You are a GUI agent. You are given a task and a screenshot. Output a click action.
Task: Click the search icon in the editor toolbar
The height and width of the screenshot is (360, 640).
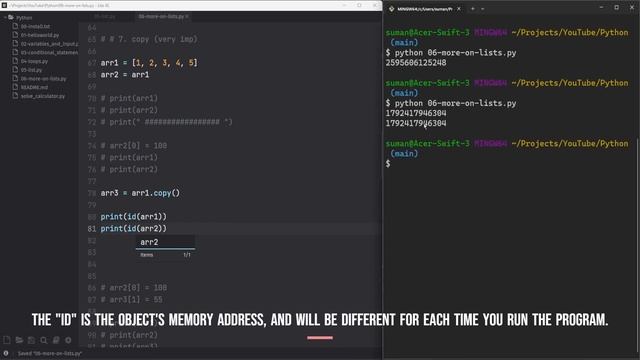[44, 340]
